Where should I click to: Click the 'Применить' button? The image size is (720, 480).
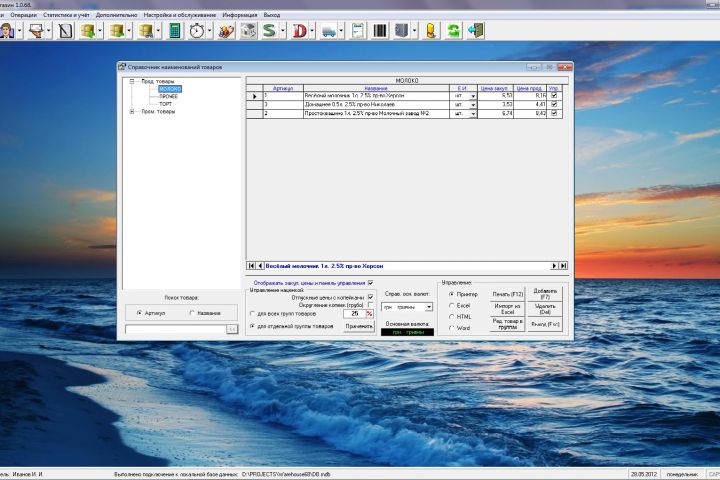pyautogui.click(x=359, y=326)
